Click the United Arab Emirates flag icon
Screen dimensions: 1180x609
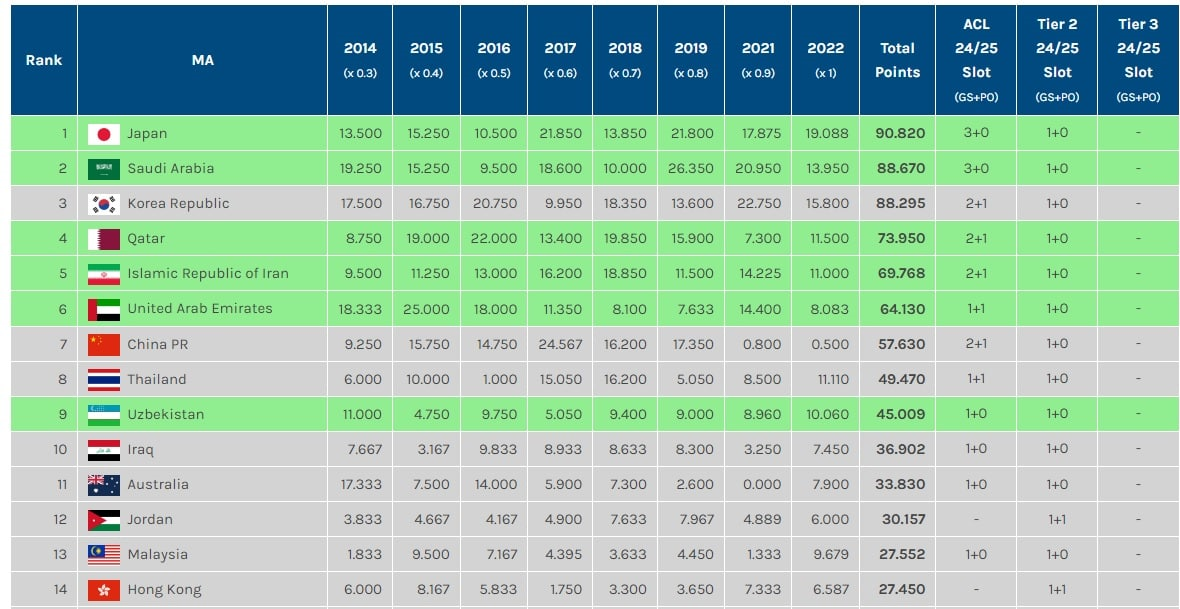point(104,309)
